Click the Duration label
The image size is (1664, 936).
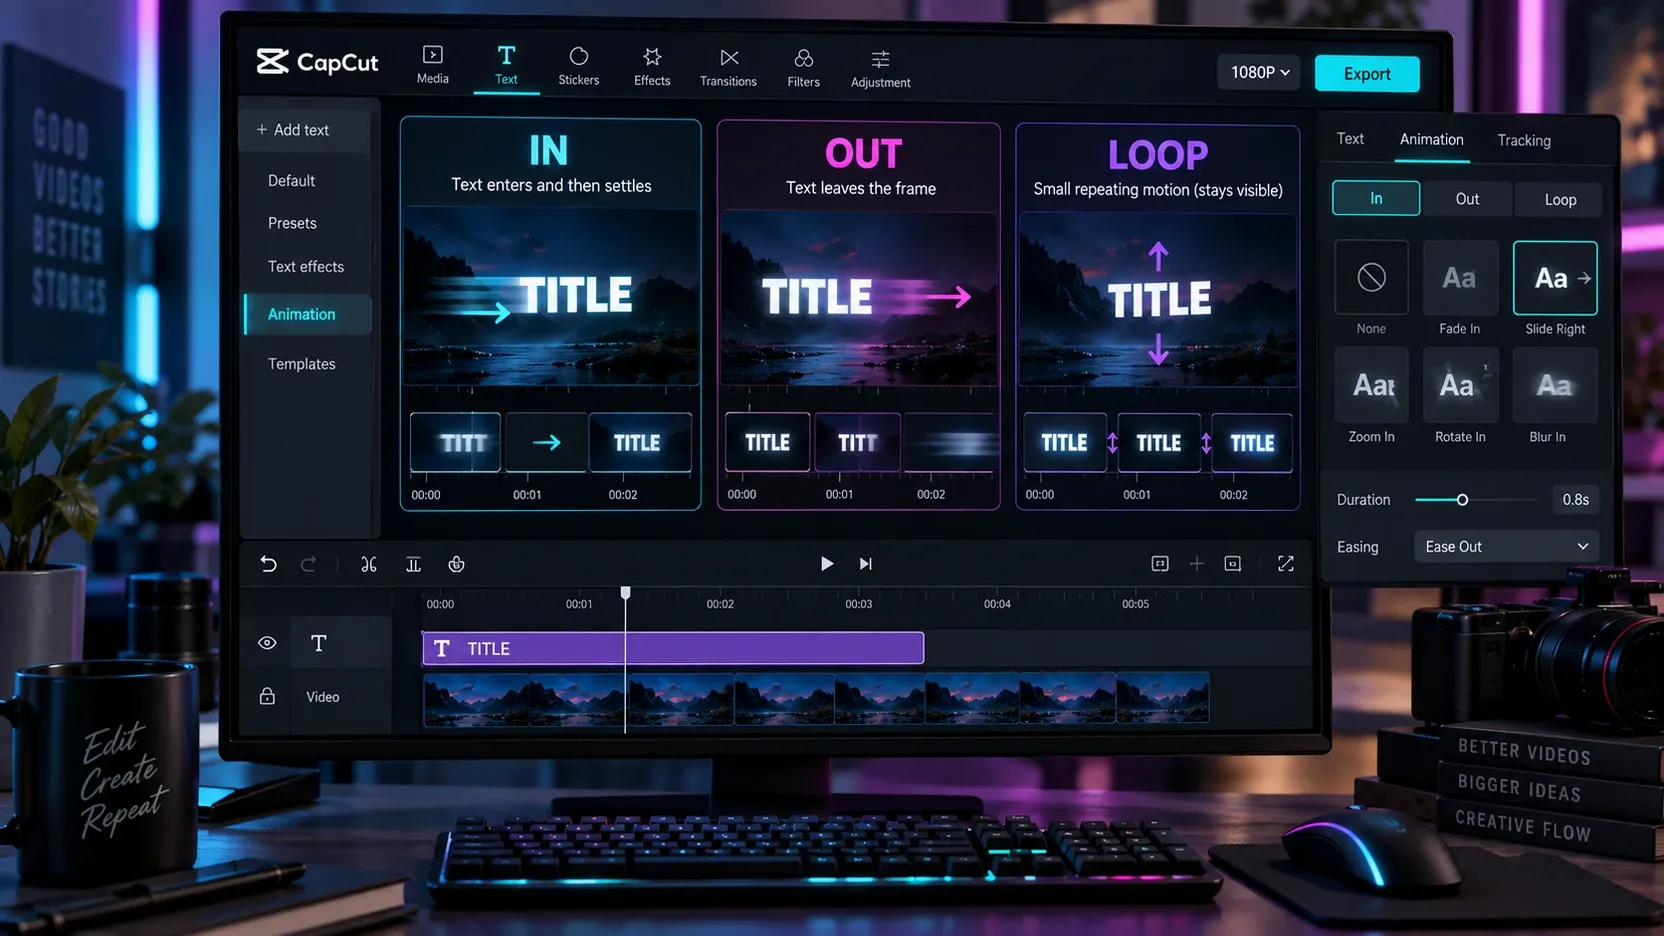(x=1363, y=499)
